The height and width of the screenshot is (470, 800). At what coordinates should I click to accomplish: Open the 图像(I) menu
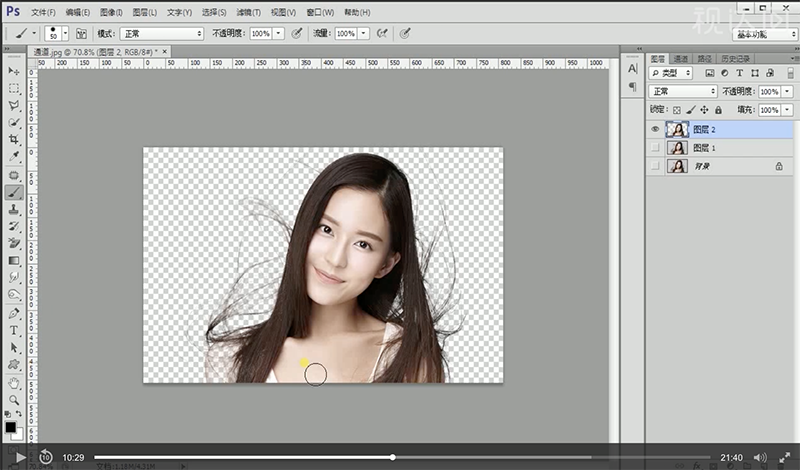(111, 12)
